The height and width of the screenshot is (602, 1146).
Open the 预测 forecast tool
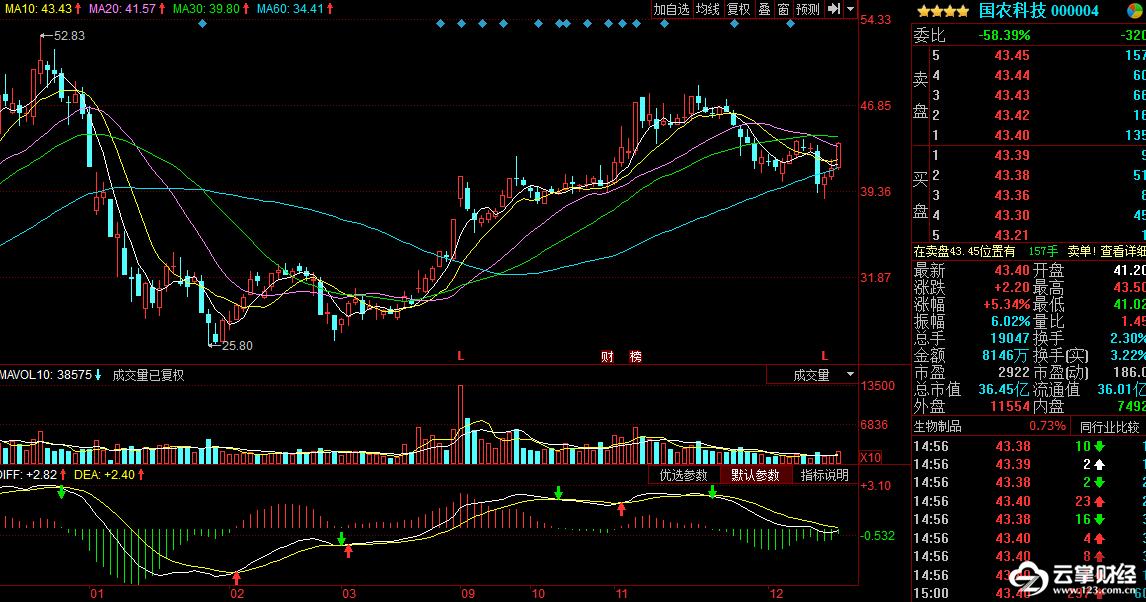coord(808,9)
